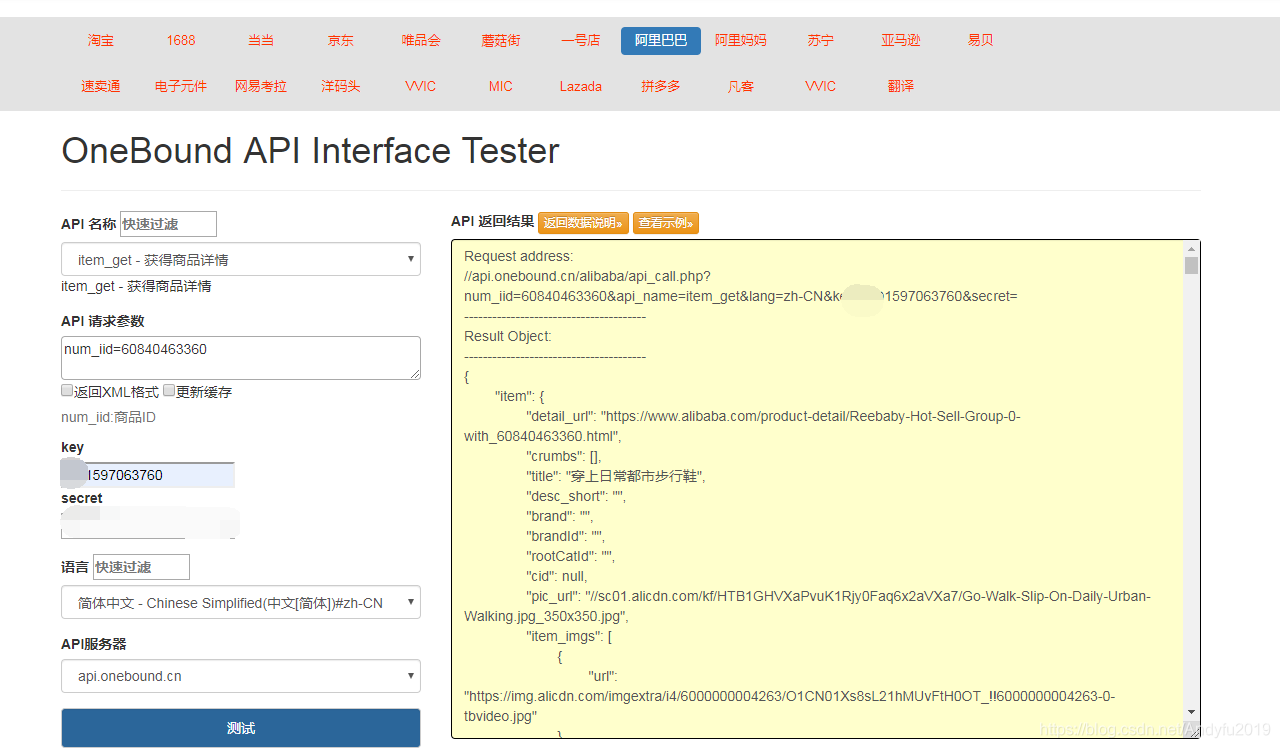Open the 易贝 tab
This screenshot has height=748, width=1280.
[x=981, y=41]
